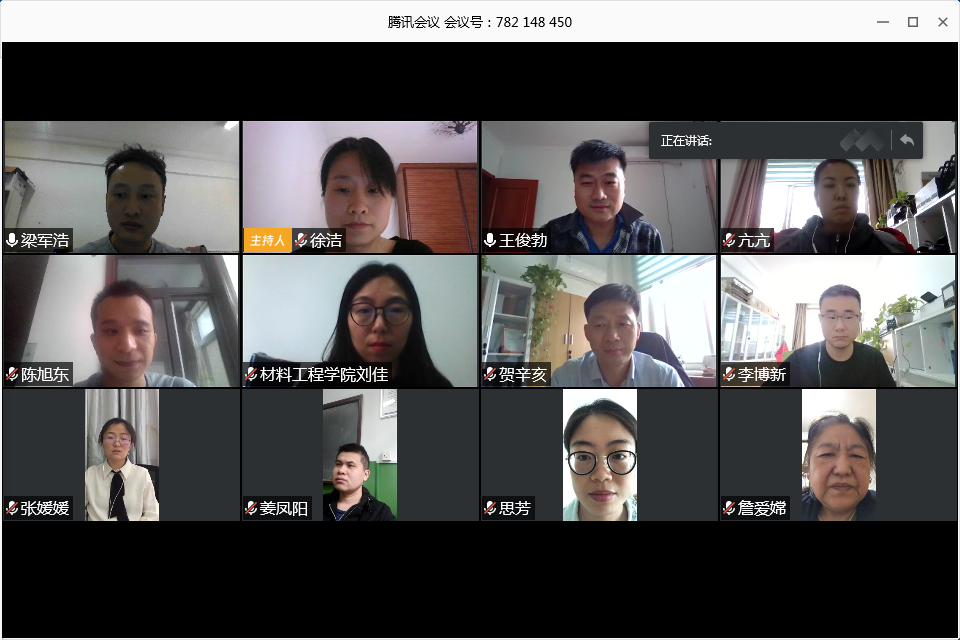Maximize the 腾讯会议 window
The height and width of the screenshot is (640, 960).
coord(912,22)
